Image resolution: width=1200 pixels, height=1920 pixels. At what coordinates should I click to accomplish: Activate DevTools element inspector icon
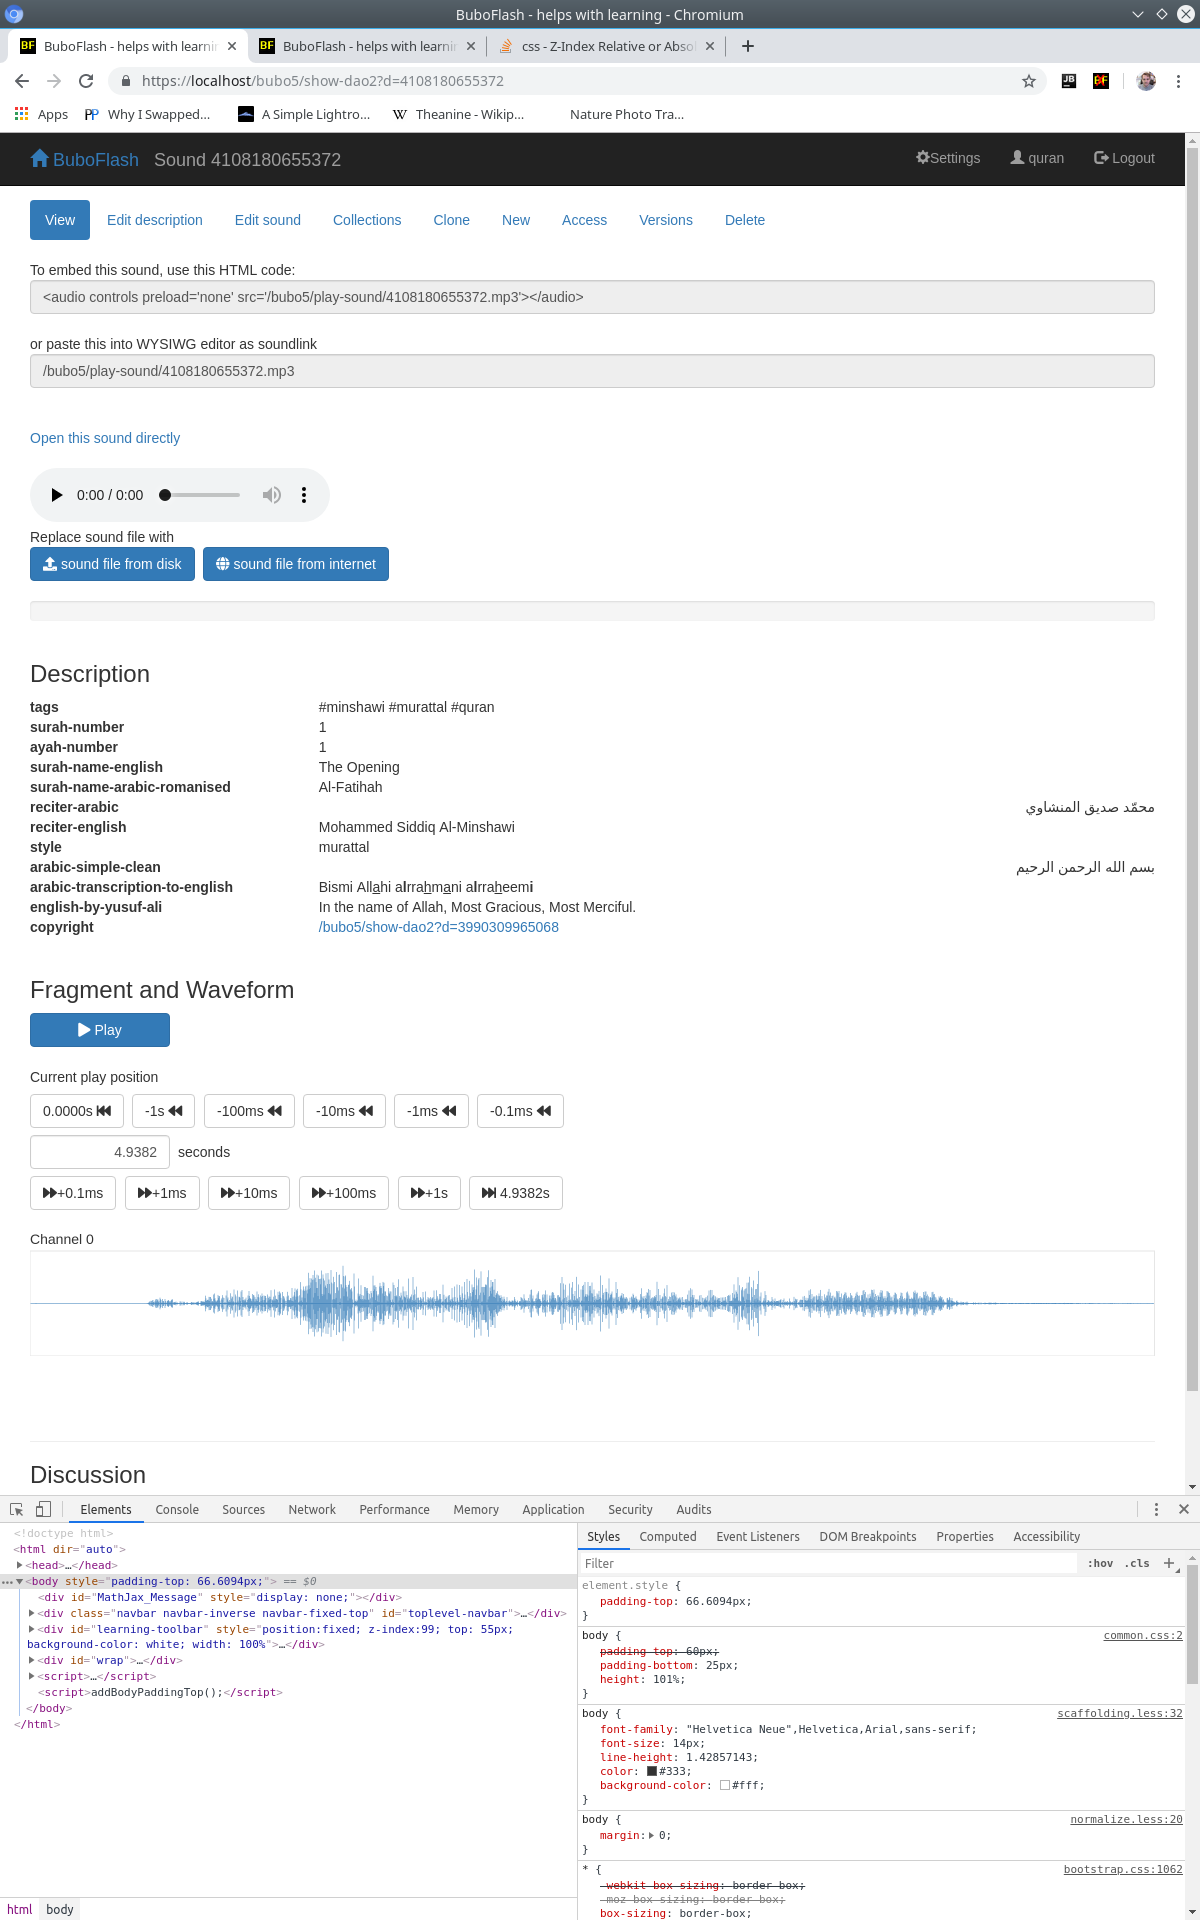(x=17, y=1509)
